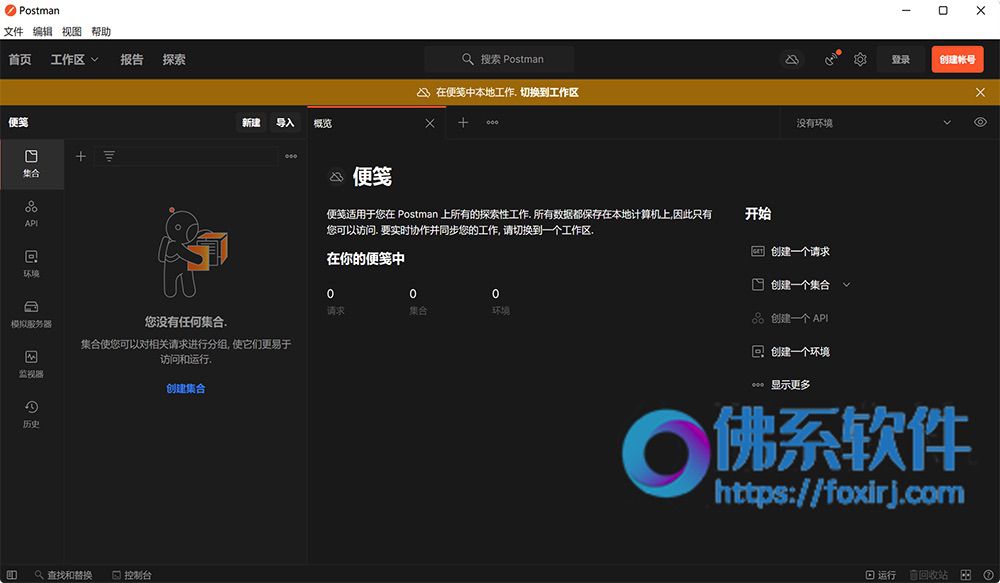Open the 监视器 (Monitors) sidebar section
This screenshot has width=1000, height=583.
pos(31,364)
